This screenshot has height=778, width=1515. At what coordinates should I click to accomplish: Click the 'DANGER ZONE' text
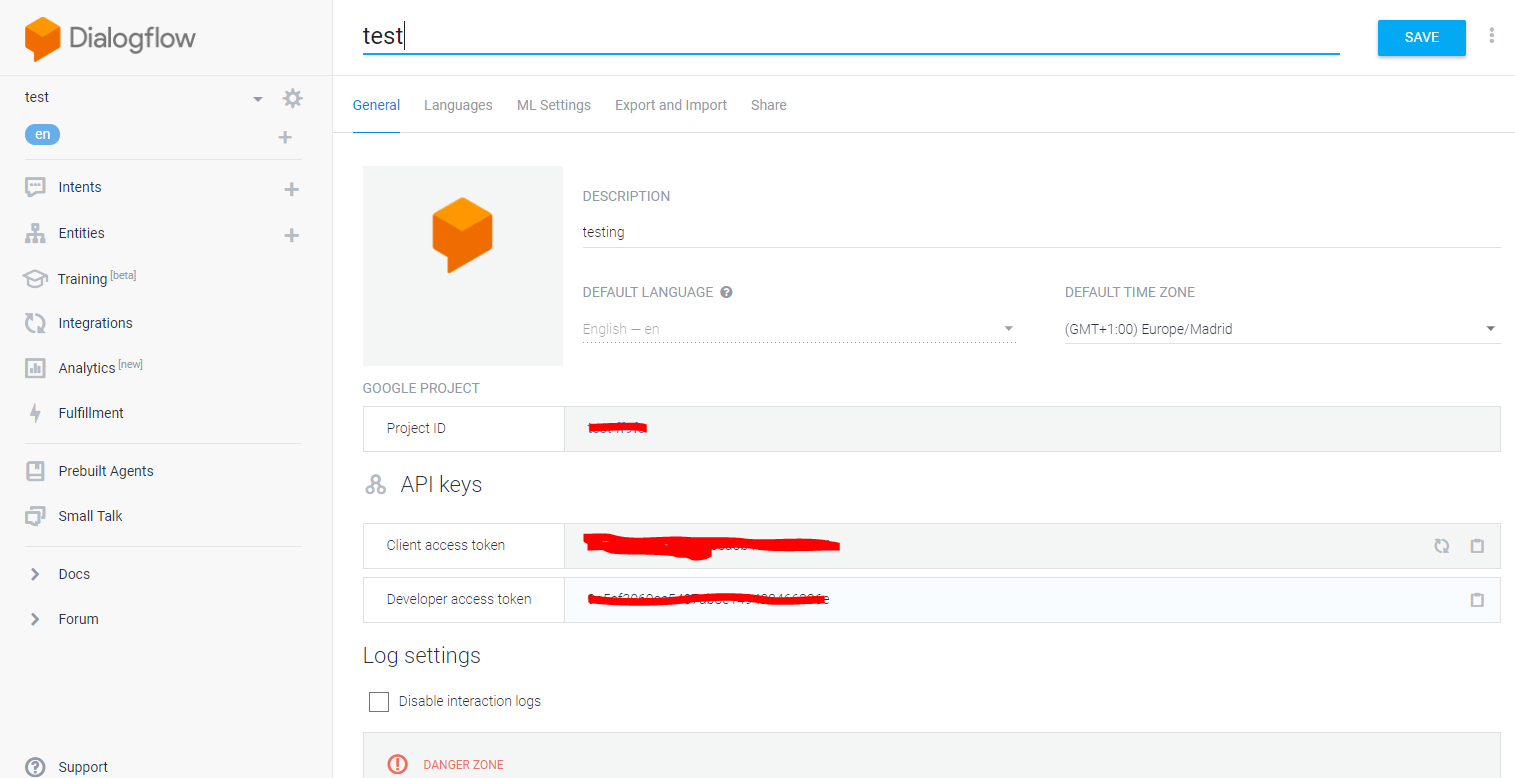(464, 765)
